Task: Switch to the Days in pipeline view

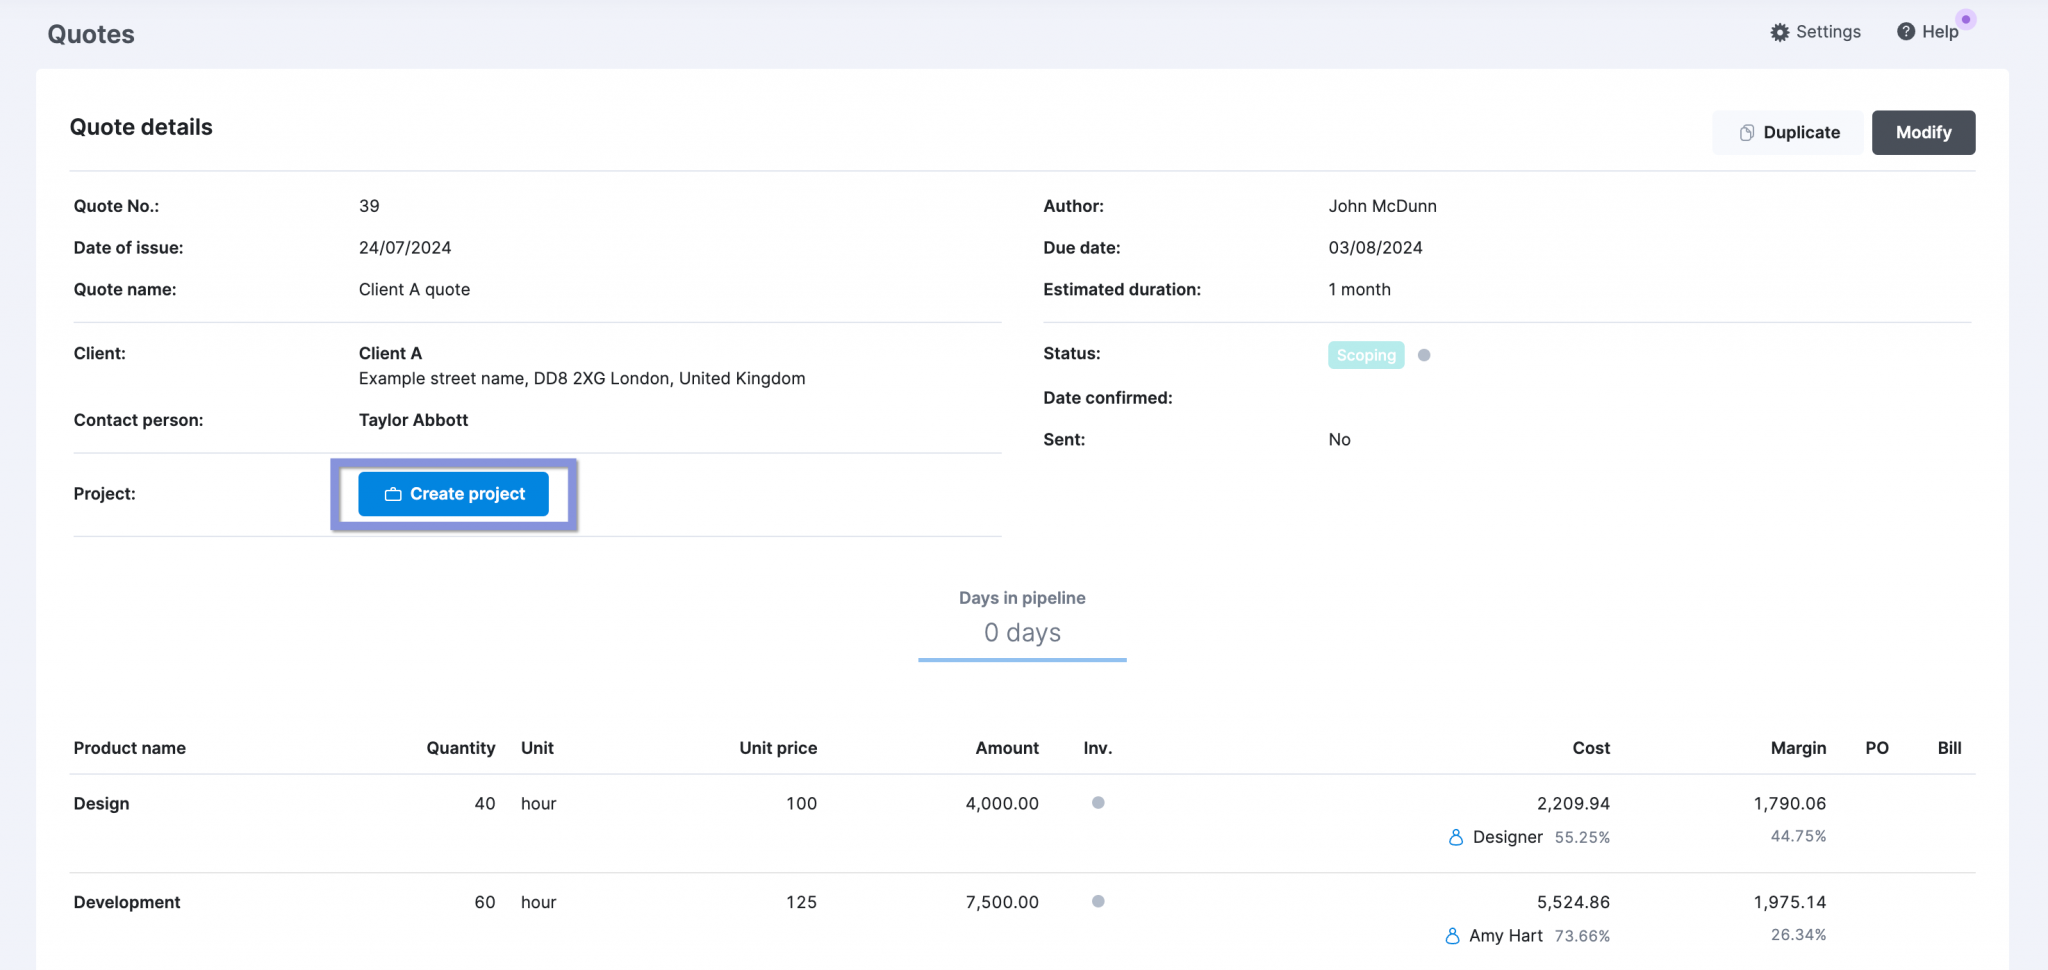Action: coord(1021,597)
